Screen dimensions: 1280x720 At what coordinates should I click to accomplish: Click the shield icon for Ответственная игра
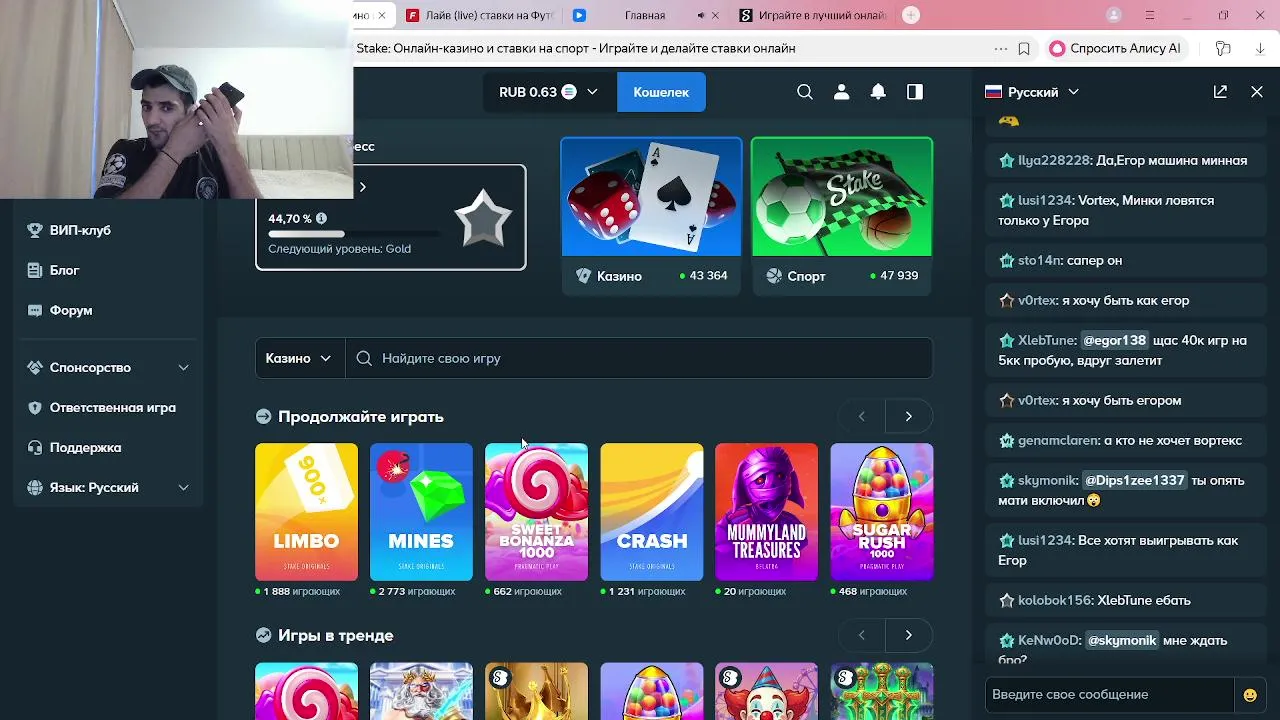[35, 407]
